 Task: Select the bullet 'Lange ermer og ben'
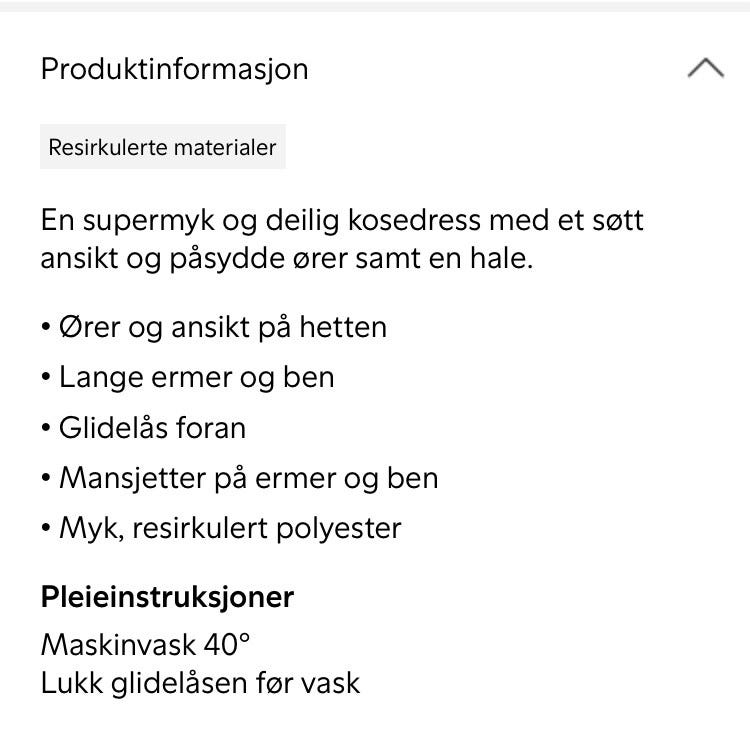pos(196,377)
